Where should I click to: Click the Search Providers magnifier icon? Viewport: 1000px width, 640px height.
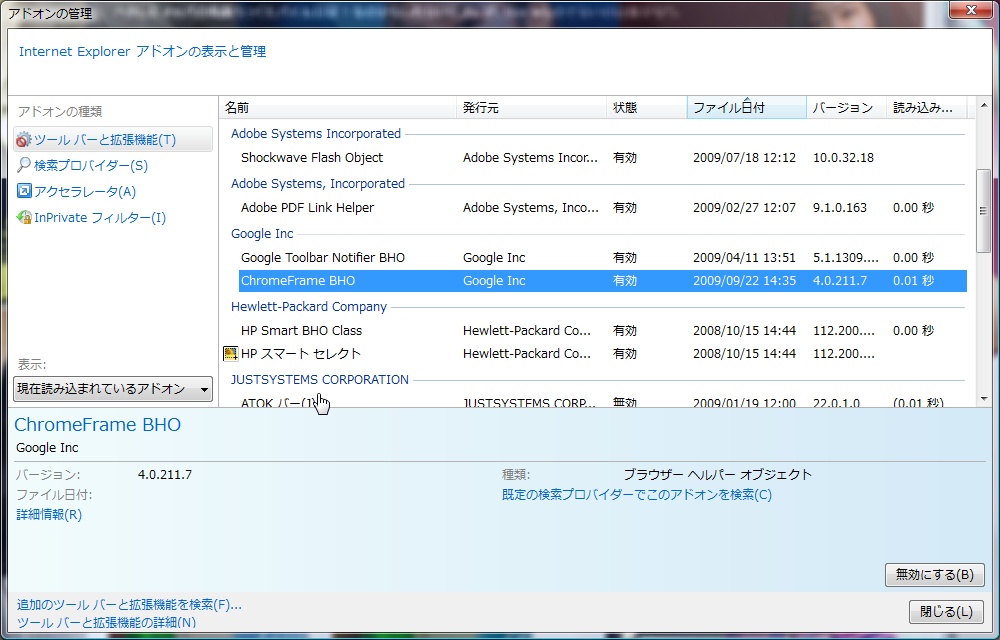pos(24,165)
